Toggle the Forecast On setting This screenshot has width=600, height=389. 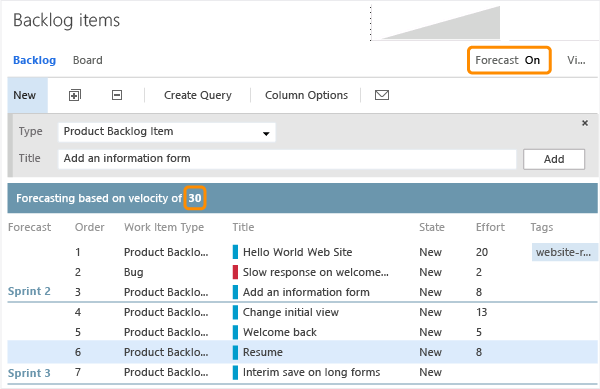509,60
